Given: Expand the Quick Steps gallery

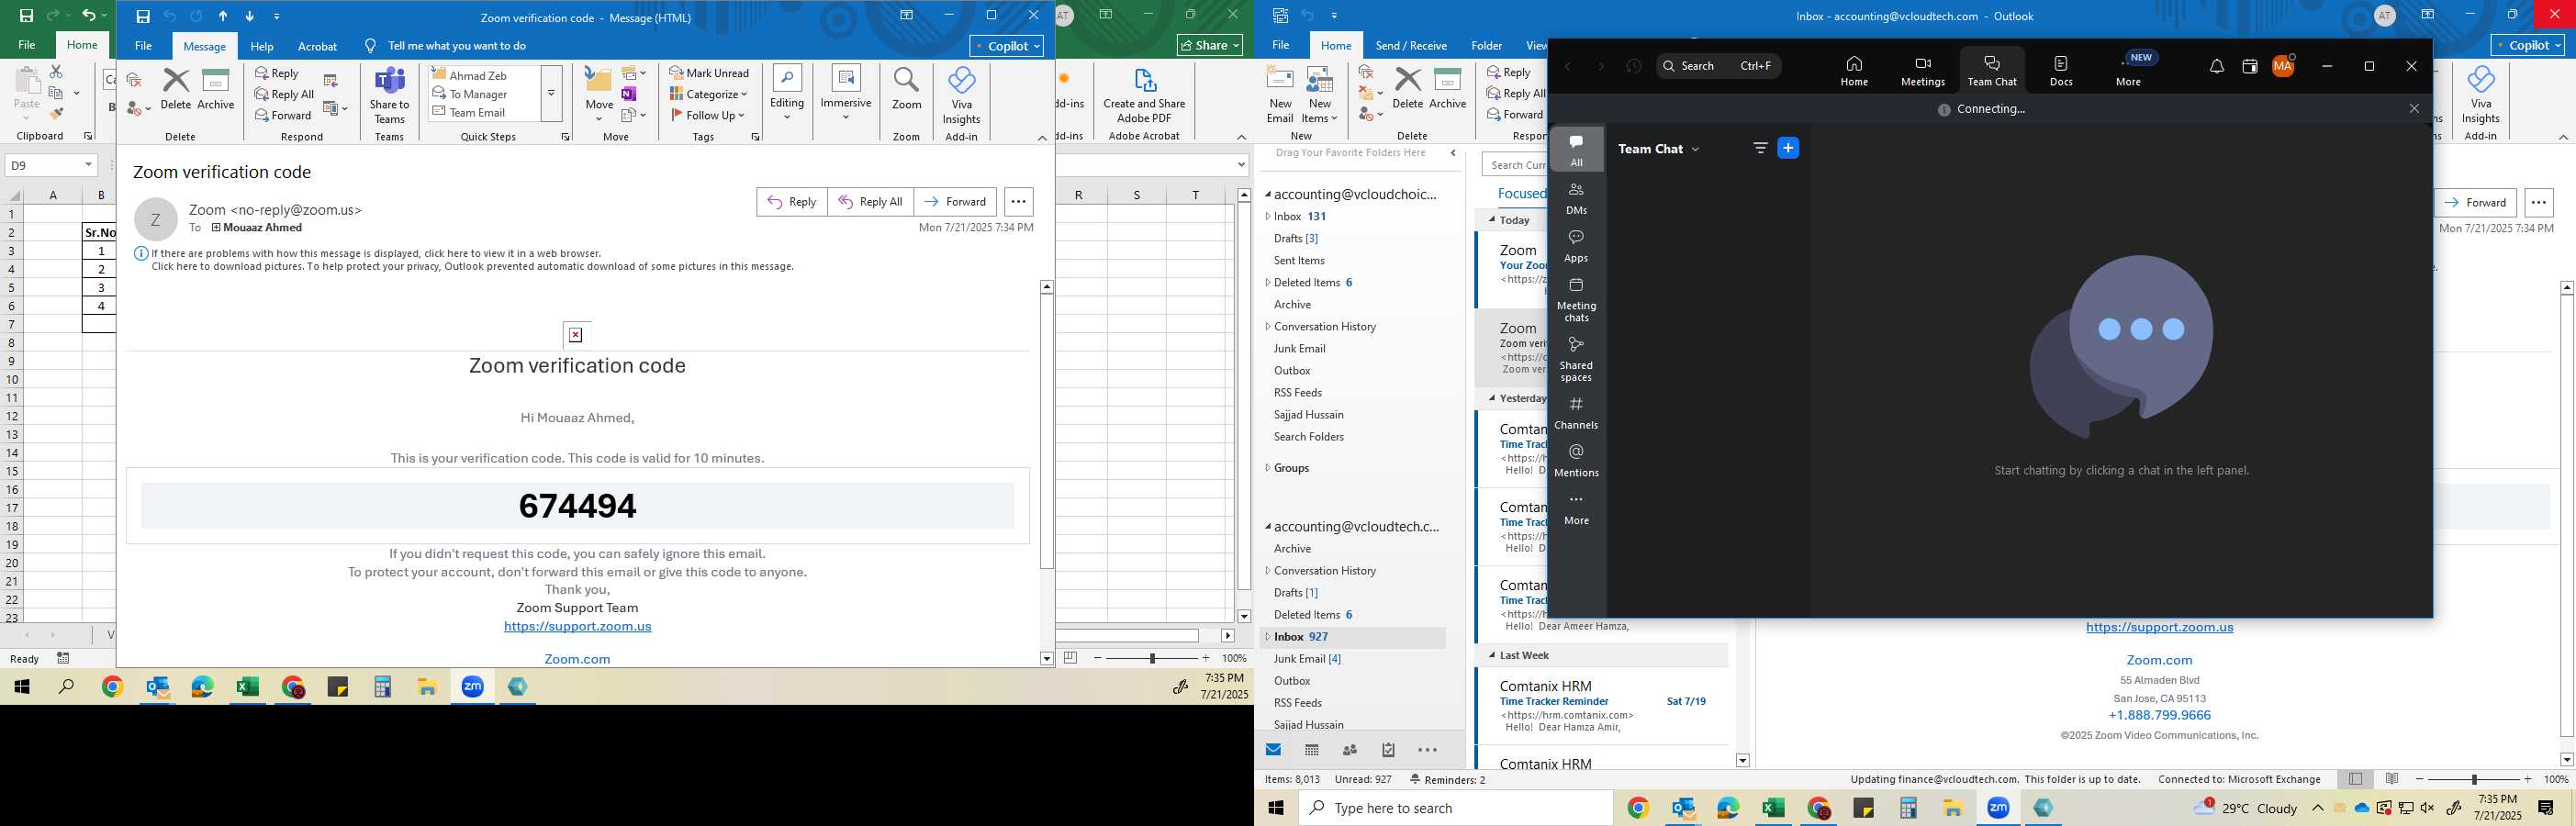Looking at the screenshot, I should point(551,93).
